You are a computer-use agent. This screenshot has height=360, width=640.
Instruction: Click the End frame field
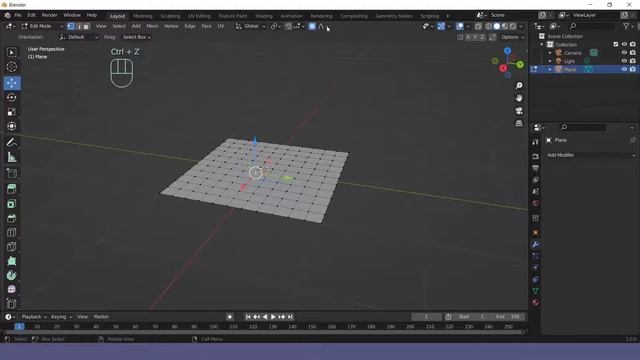(x=507, y=317)
